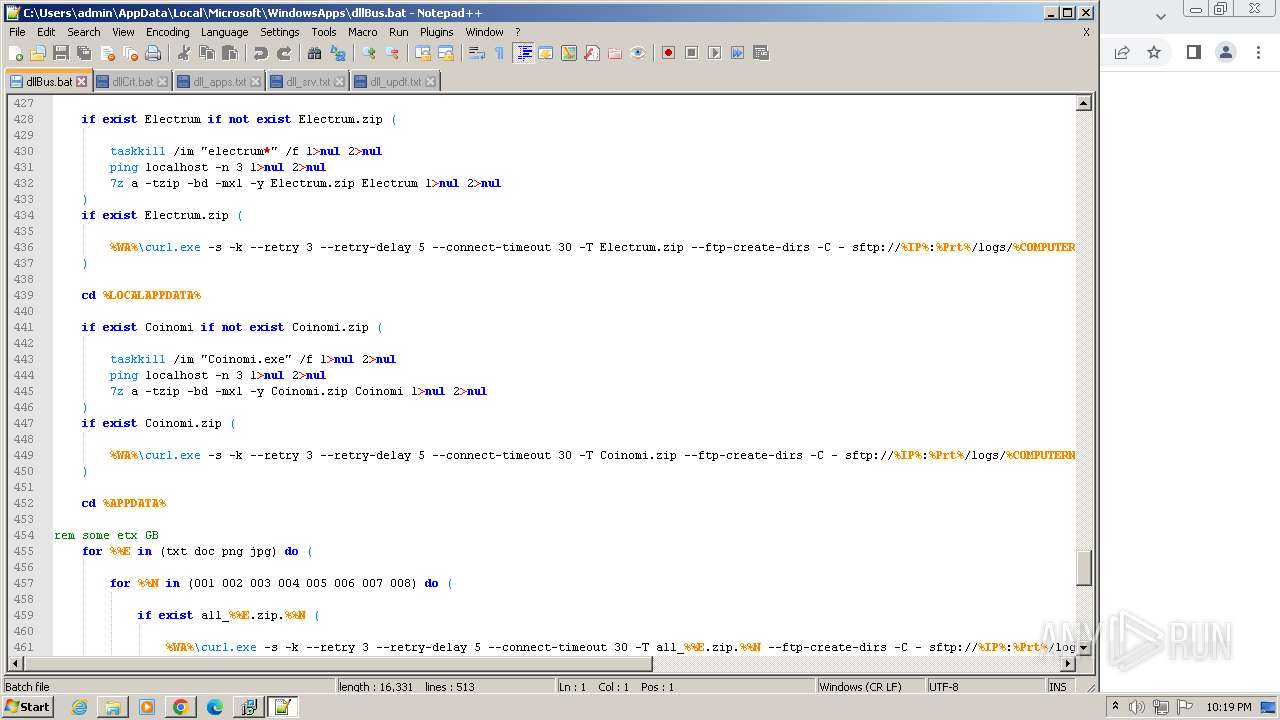Image resolution: width=1280 pixels, height=720 pixels.
Task: Open Internet Explorer from the taskbar
Action: click(x=79, y=707)
